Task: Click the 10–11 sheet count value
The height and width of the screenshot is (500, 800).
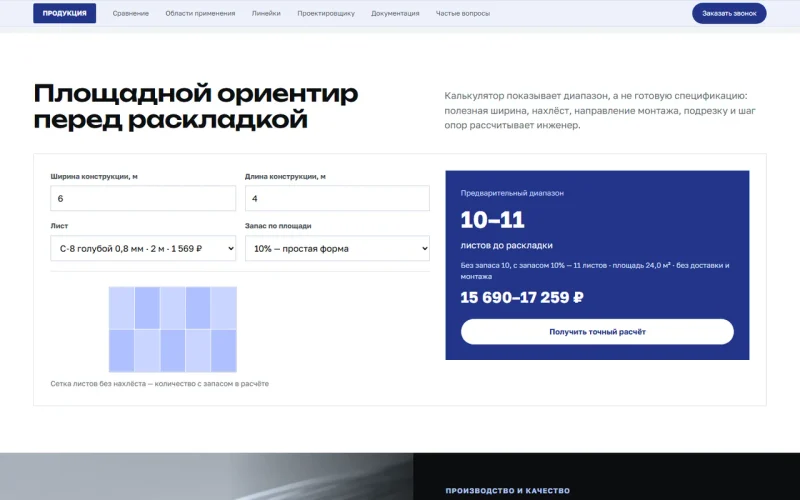Action: point(492,220)
